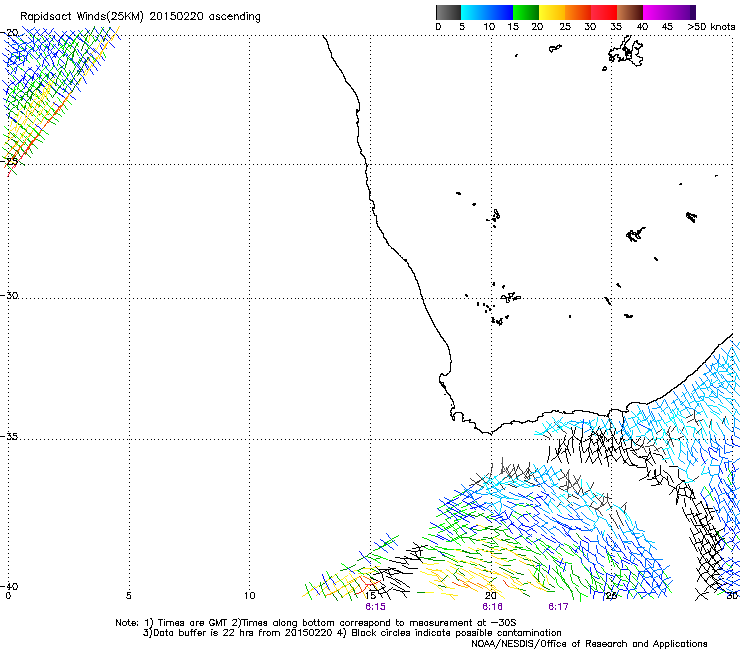This screenshot has height=650, width=740.
Task: Click the '-20' latitude axis label
Action: tap(10, 33)
